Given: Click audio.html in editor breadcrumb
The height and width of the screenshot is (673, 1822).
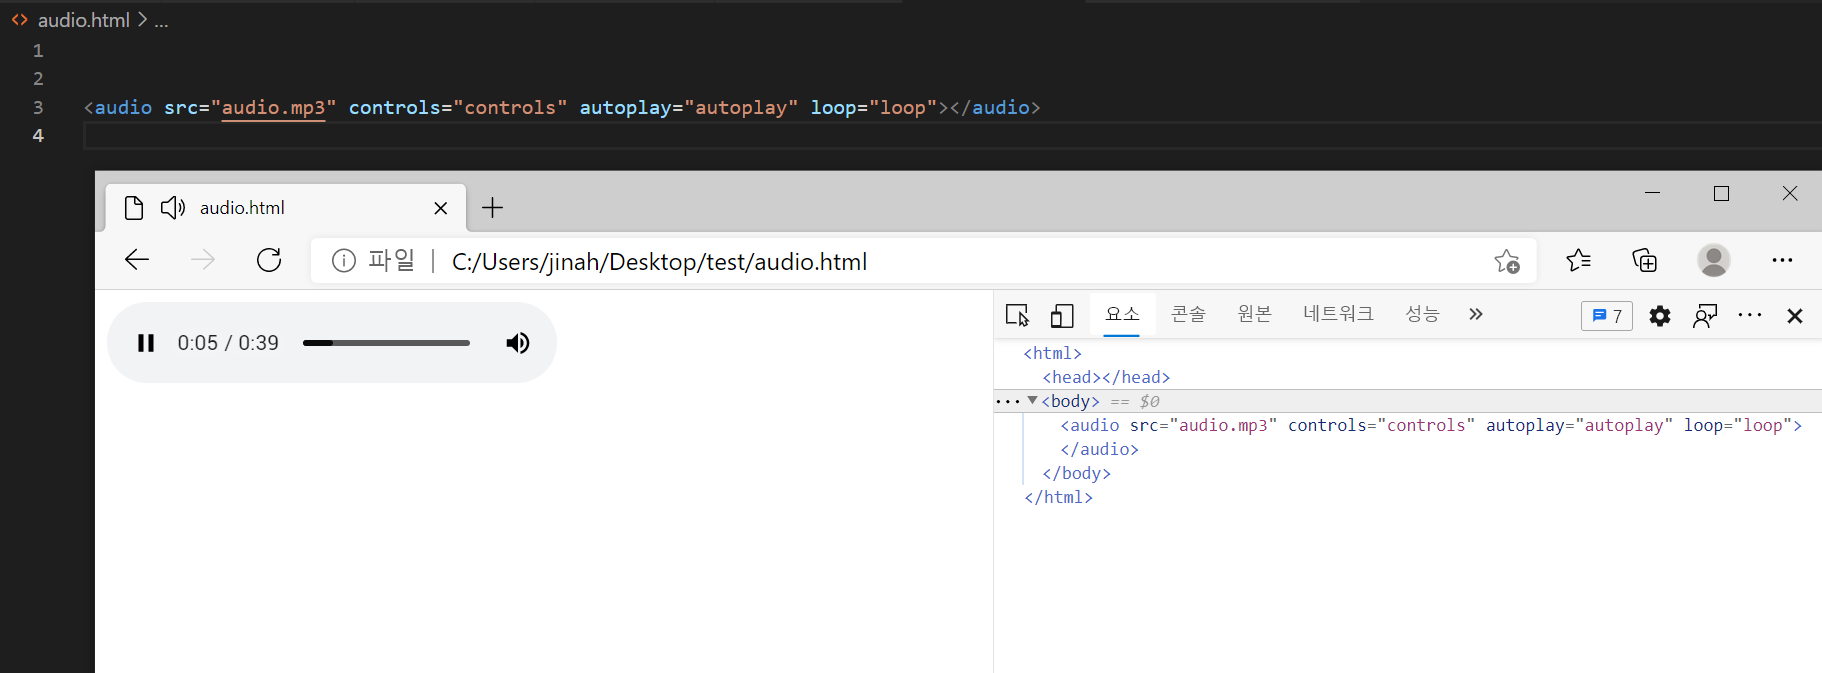Looking at the screenshot, I should click(84, 20).
